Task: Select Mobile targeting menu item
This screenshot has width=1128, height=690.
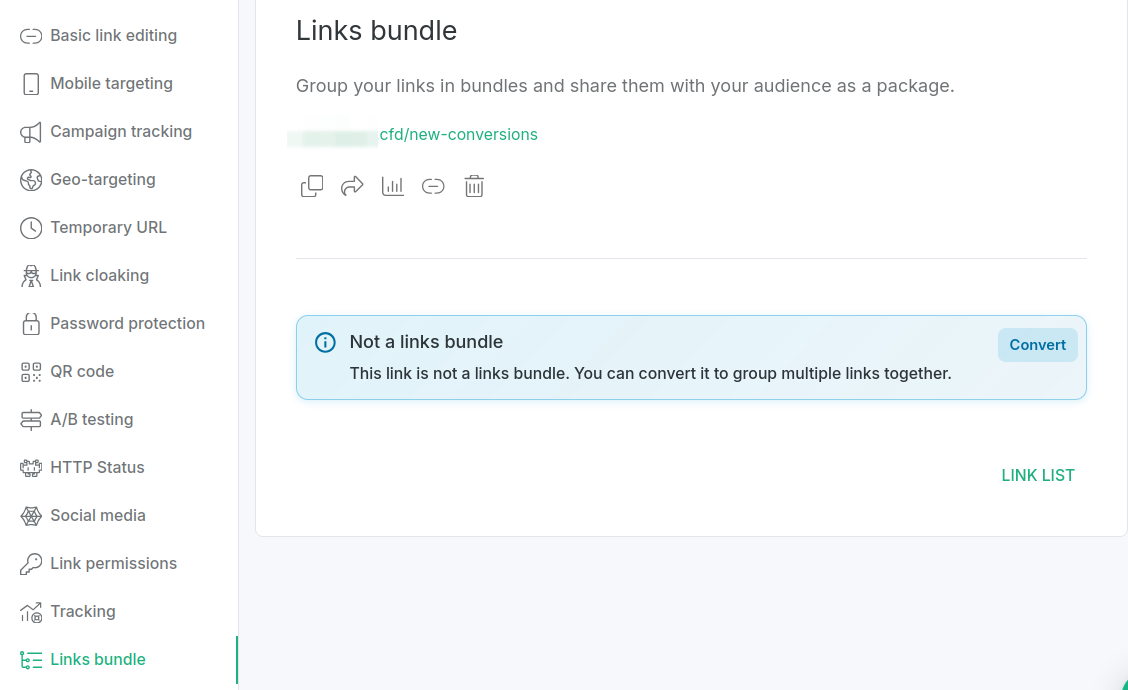Action: point(111,84)
